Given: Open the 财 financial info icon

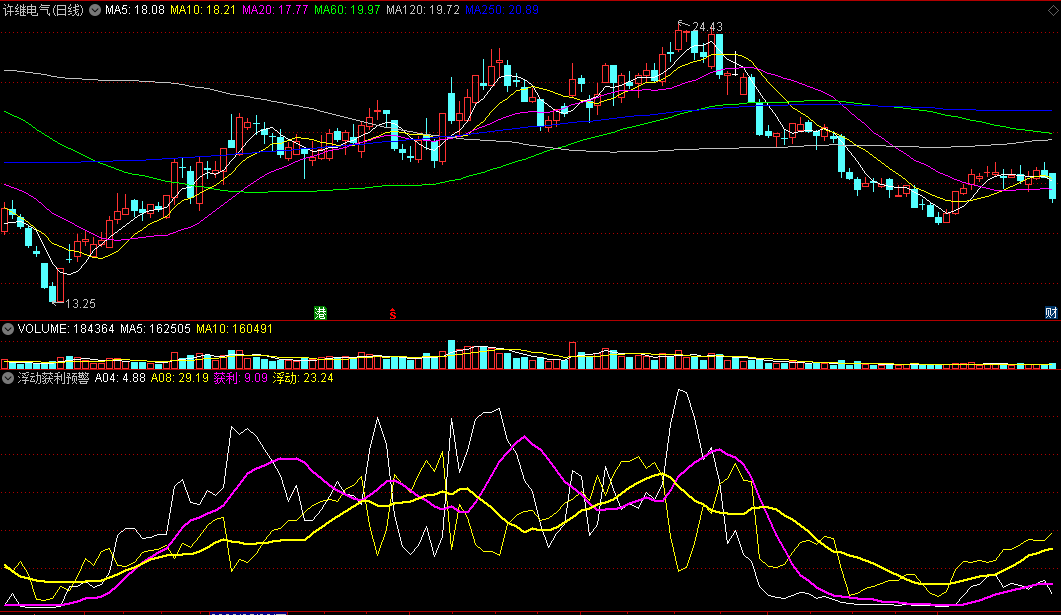Looking at the screenshot, I should [x=1051, y=313].
